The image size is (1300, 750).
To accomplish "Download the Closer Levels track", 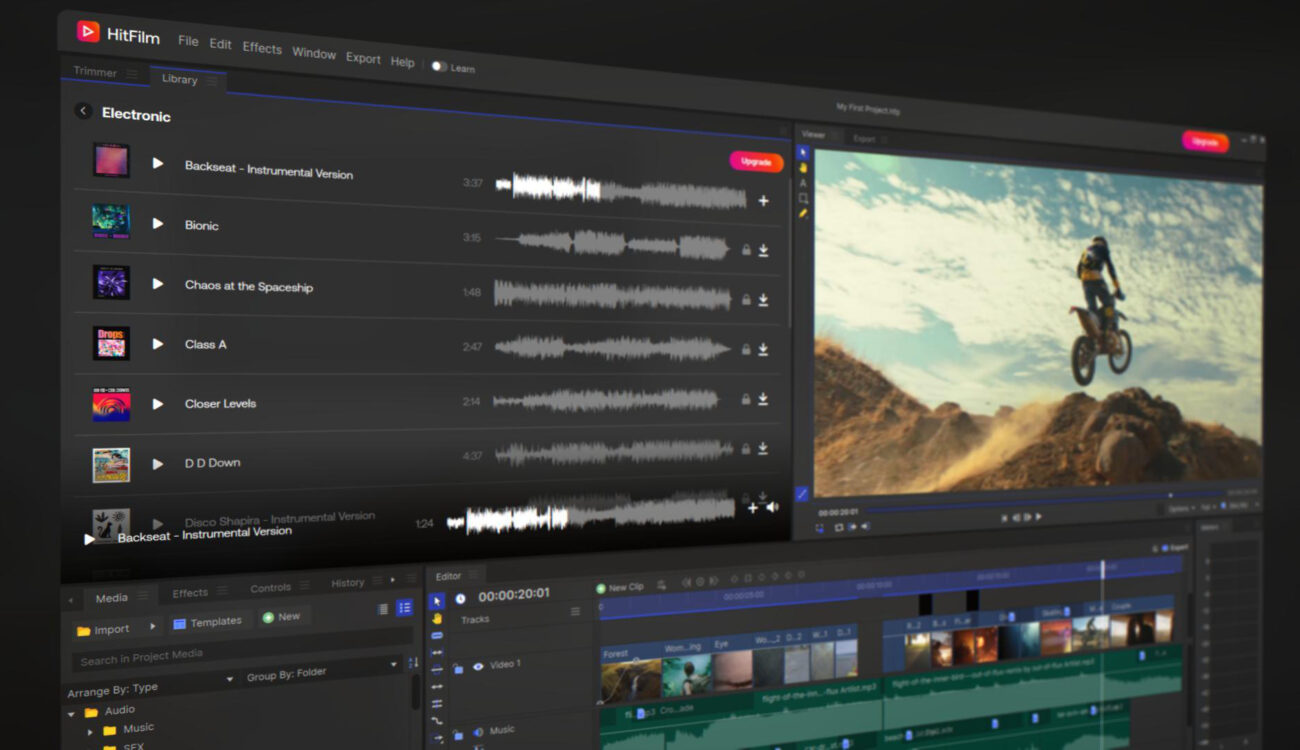I will click(763, 399).
